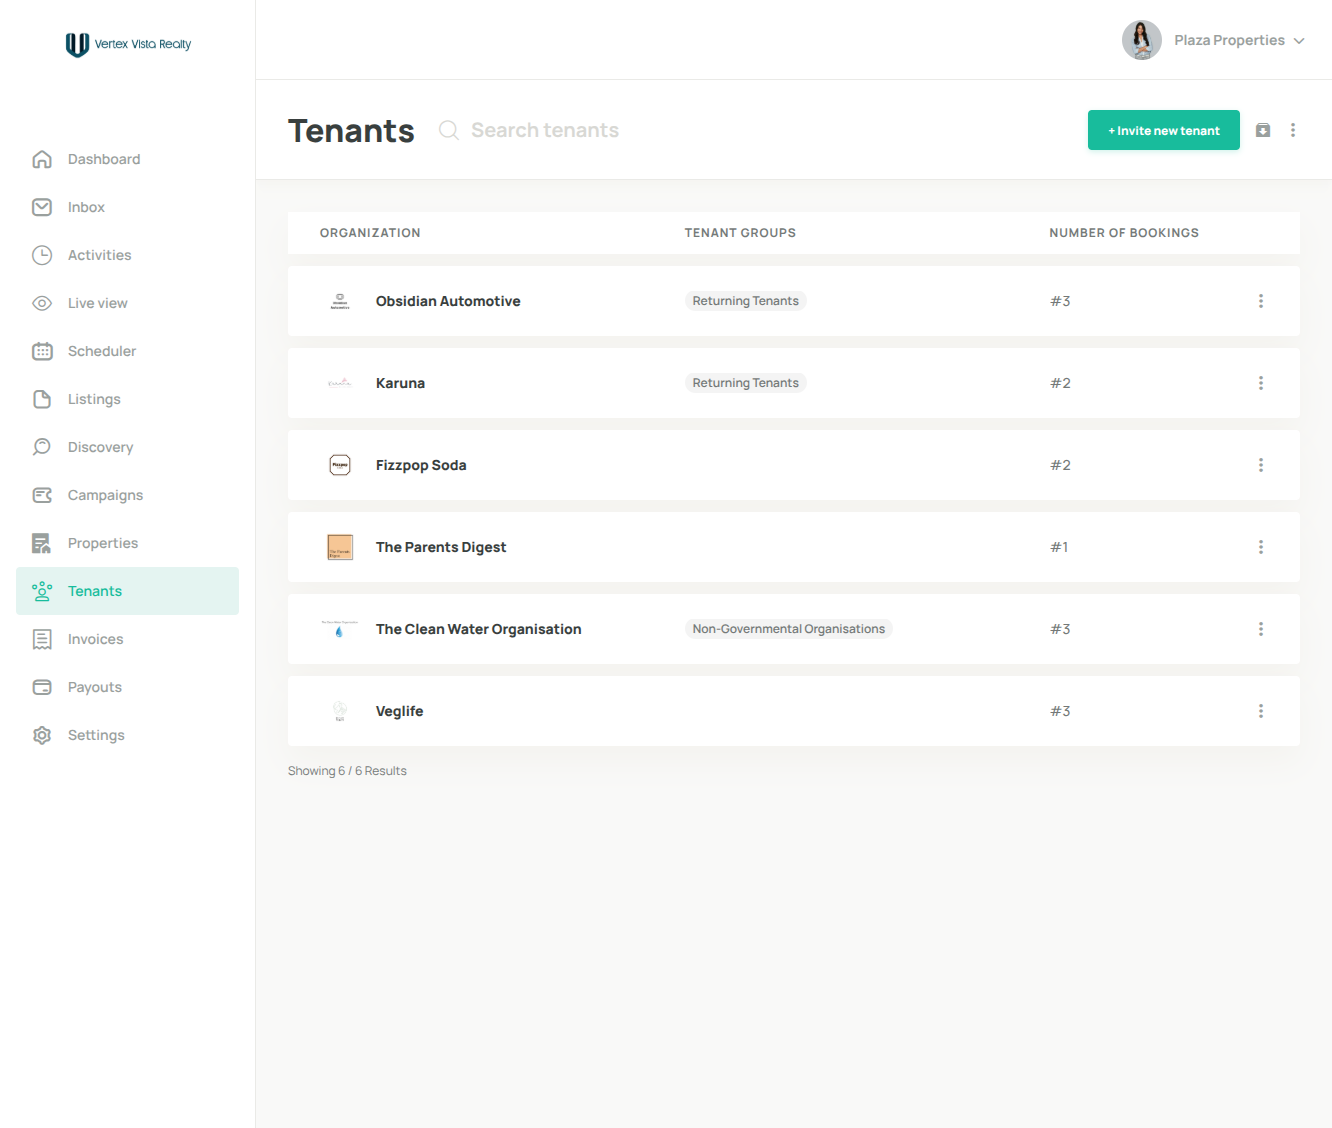Image resolution: width=1332 pixels, height=1128 pixels.
Task: Click the Obsidian Automotive logo thumbnail
Action: point(340,301)
